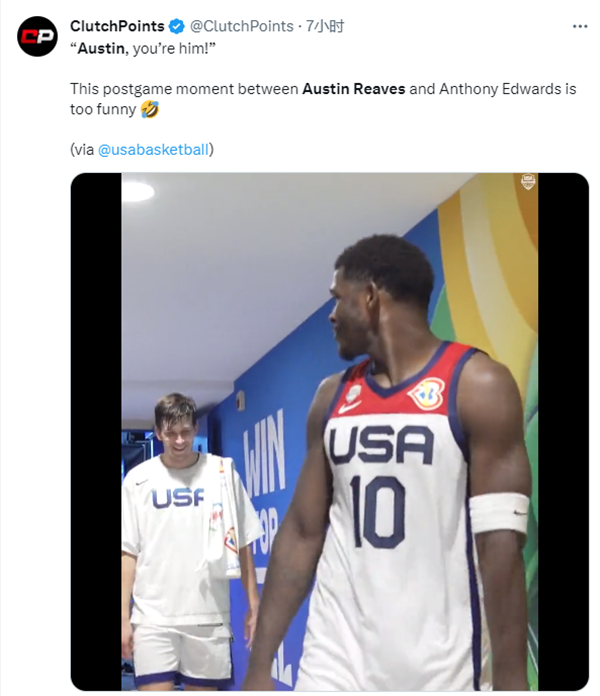This screenshot has width=600, height=696.
Task: Click the 7小时 timestamp of the tweet
Action: point(324,26)
